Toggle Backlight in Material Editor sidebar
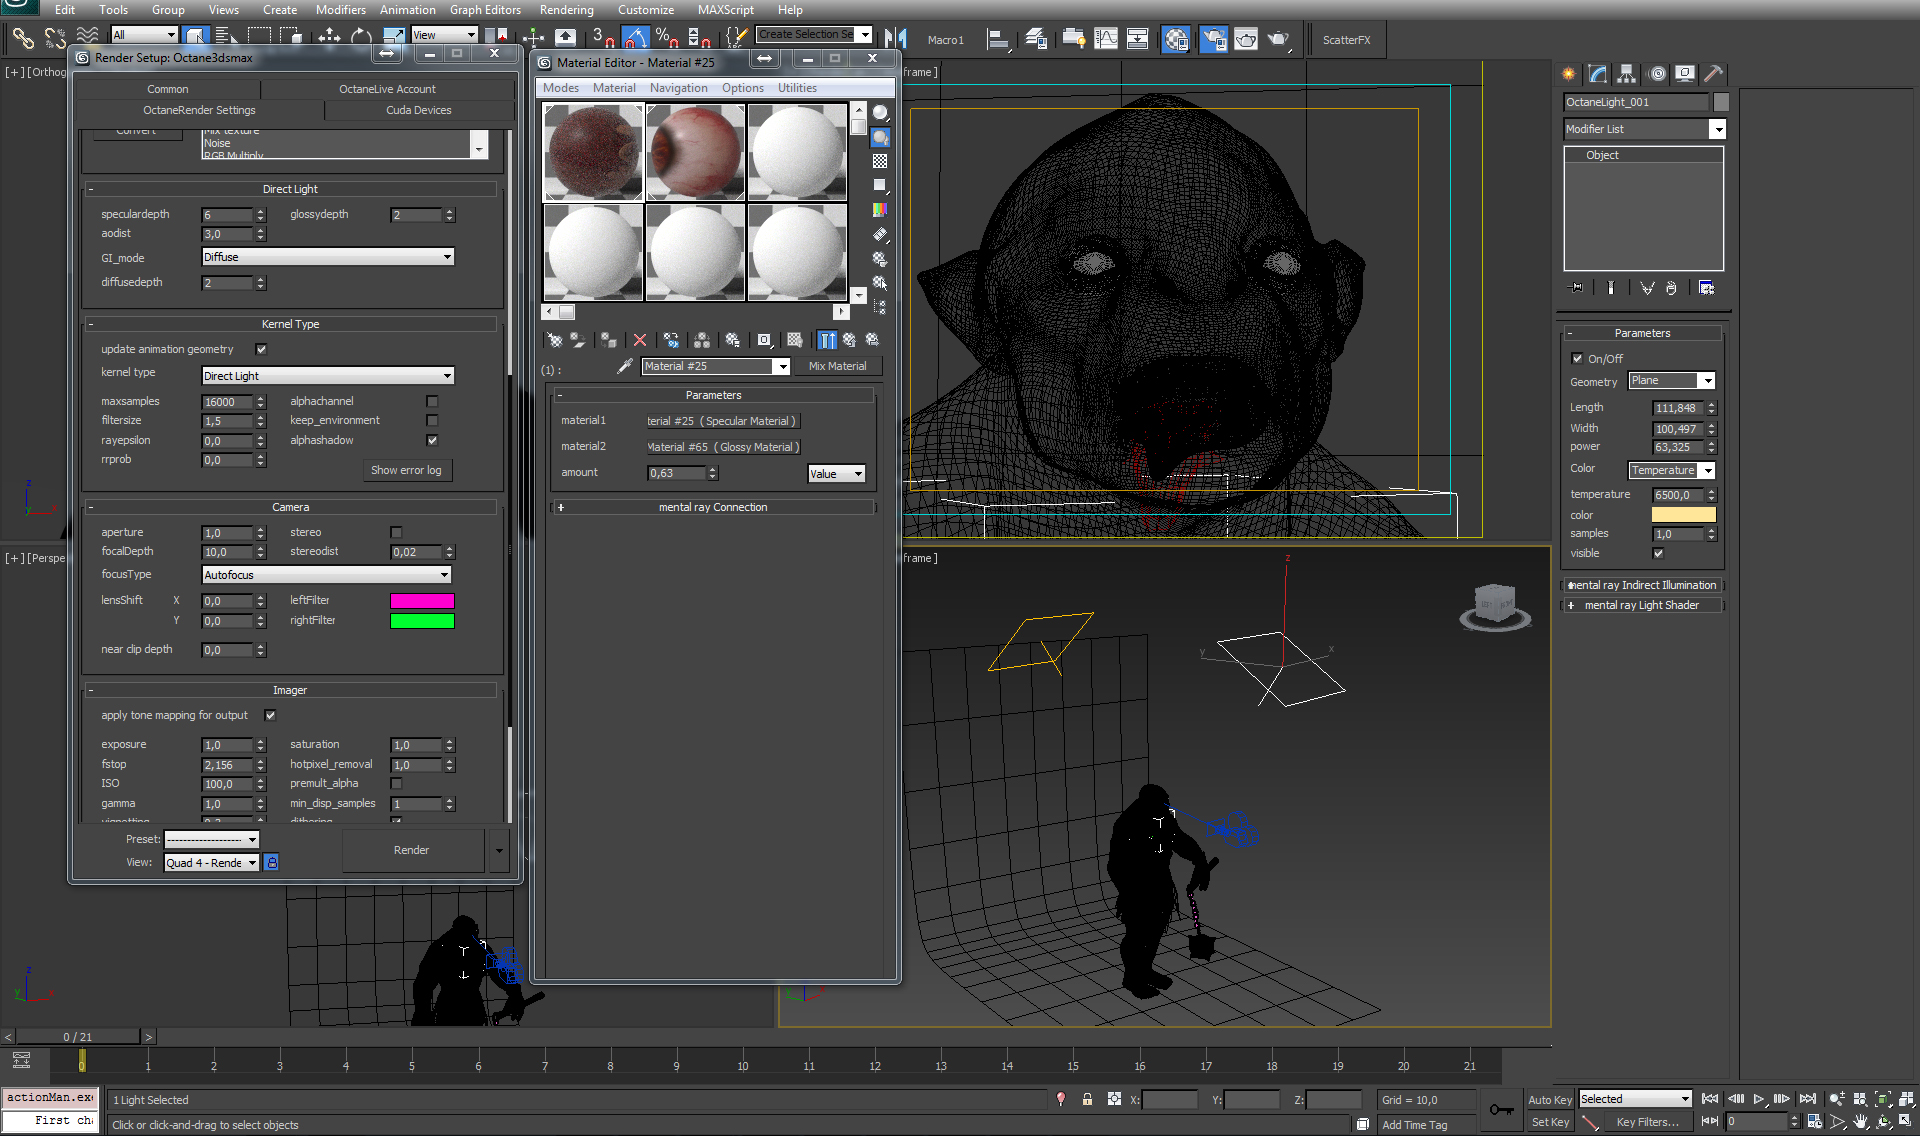The height and width of the screenshot is (1136, 1920). (880, 137)
